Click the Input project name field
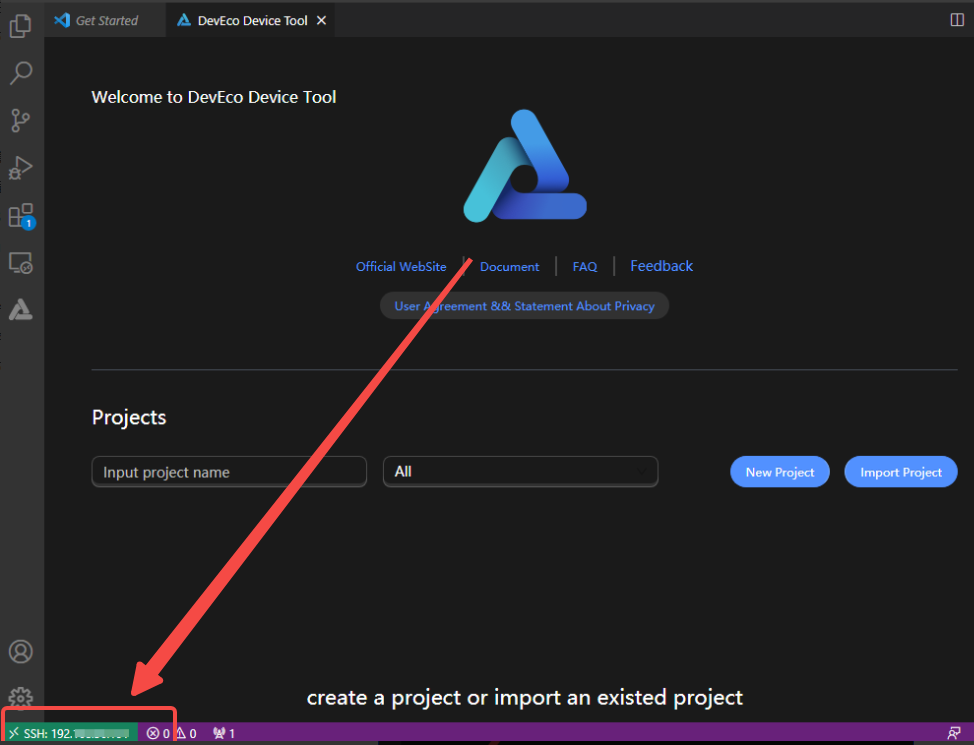Screen dimensions: 974x745 (228, 472)
